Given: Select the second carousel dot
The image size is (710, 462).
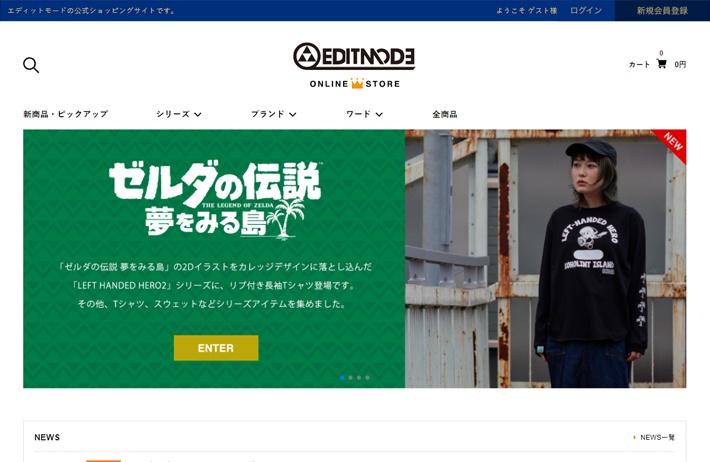Looking at the screenshot, I should pos(350,377).
